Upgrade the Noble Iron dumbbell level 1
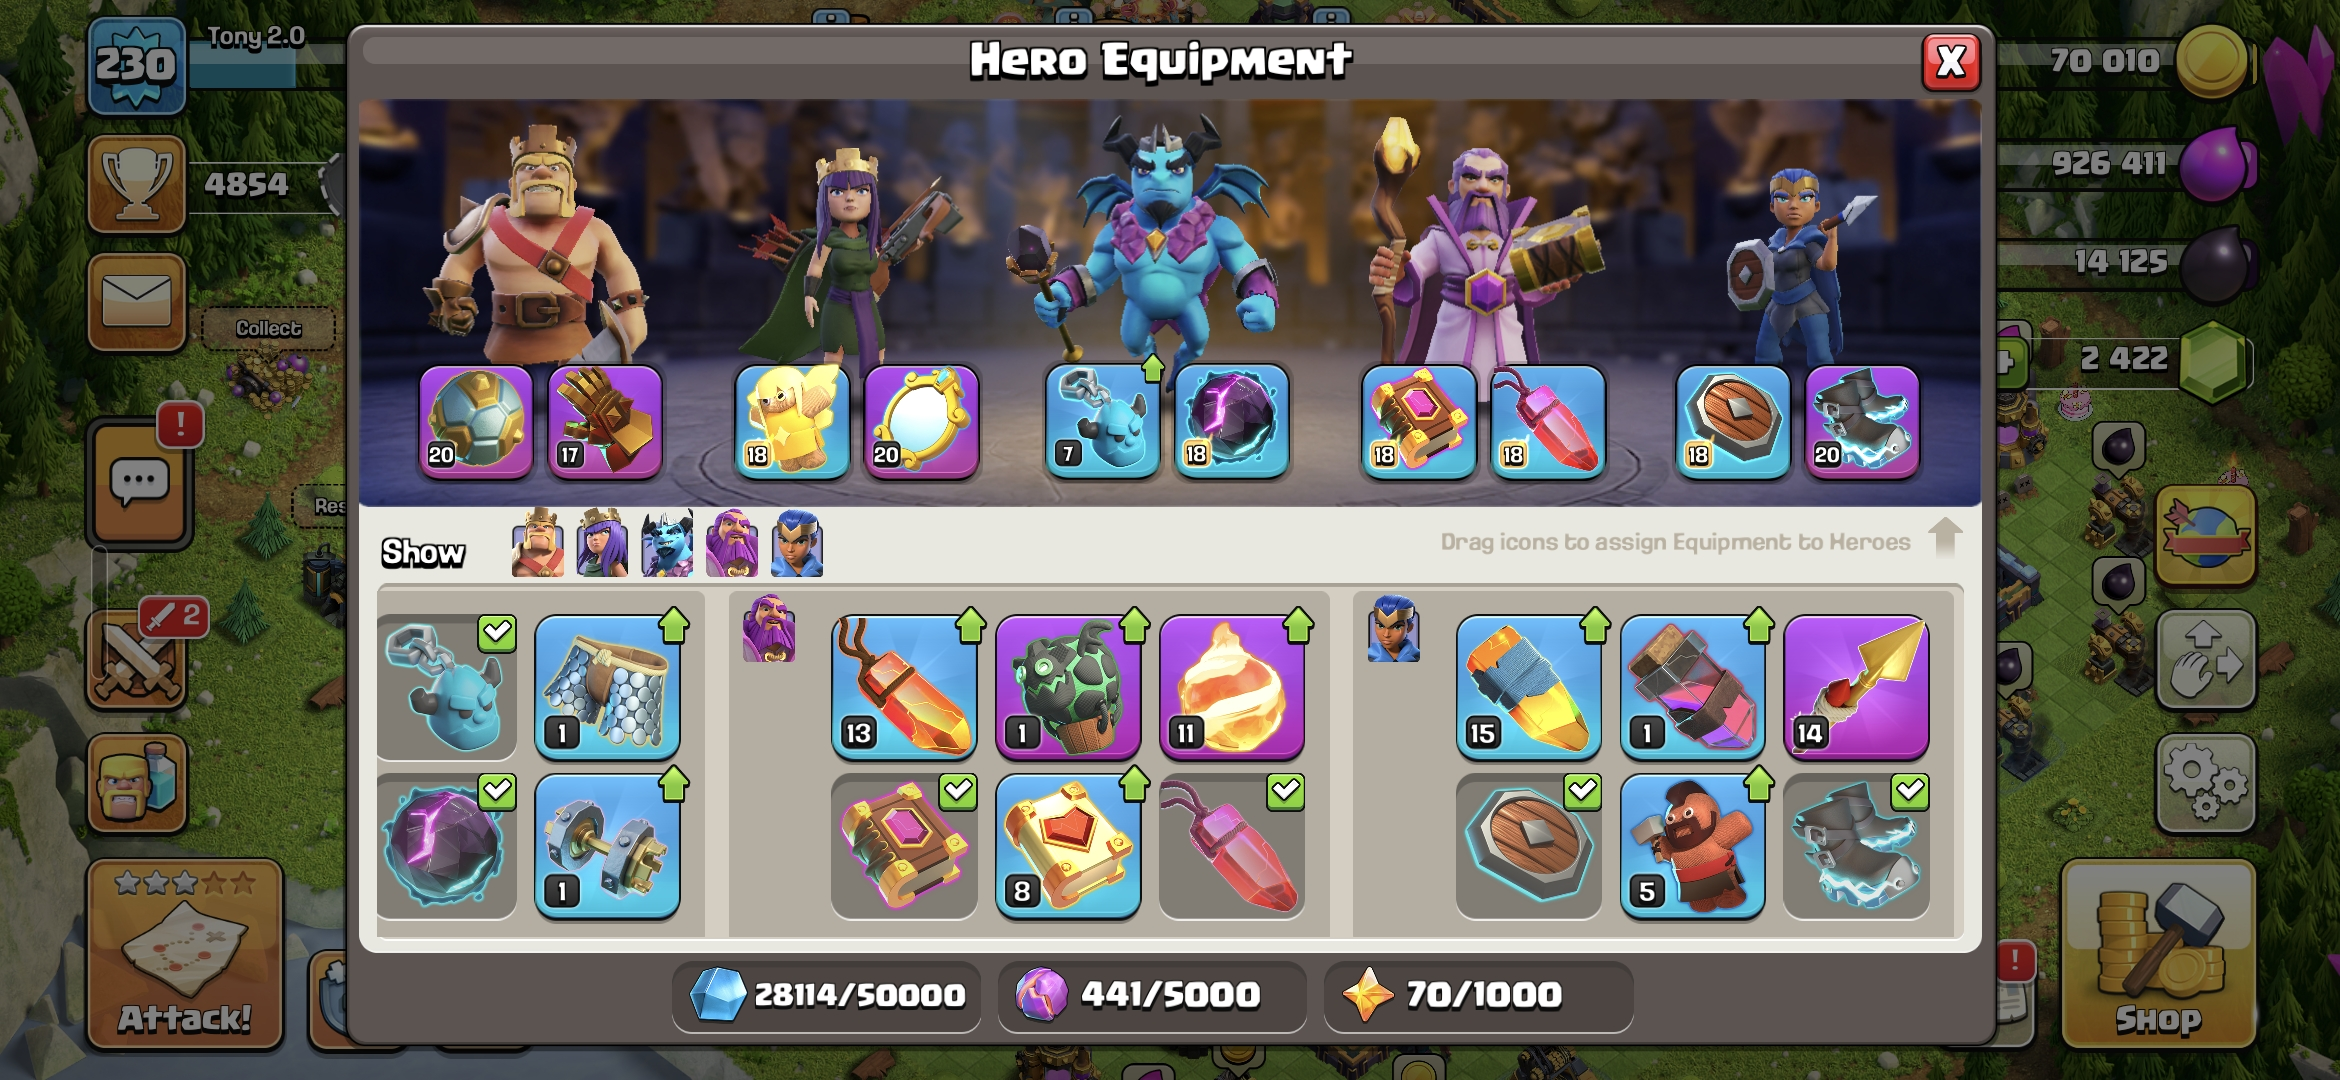 (607, 846)
